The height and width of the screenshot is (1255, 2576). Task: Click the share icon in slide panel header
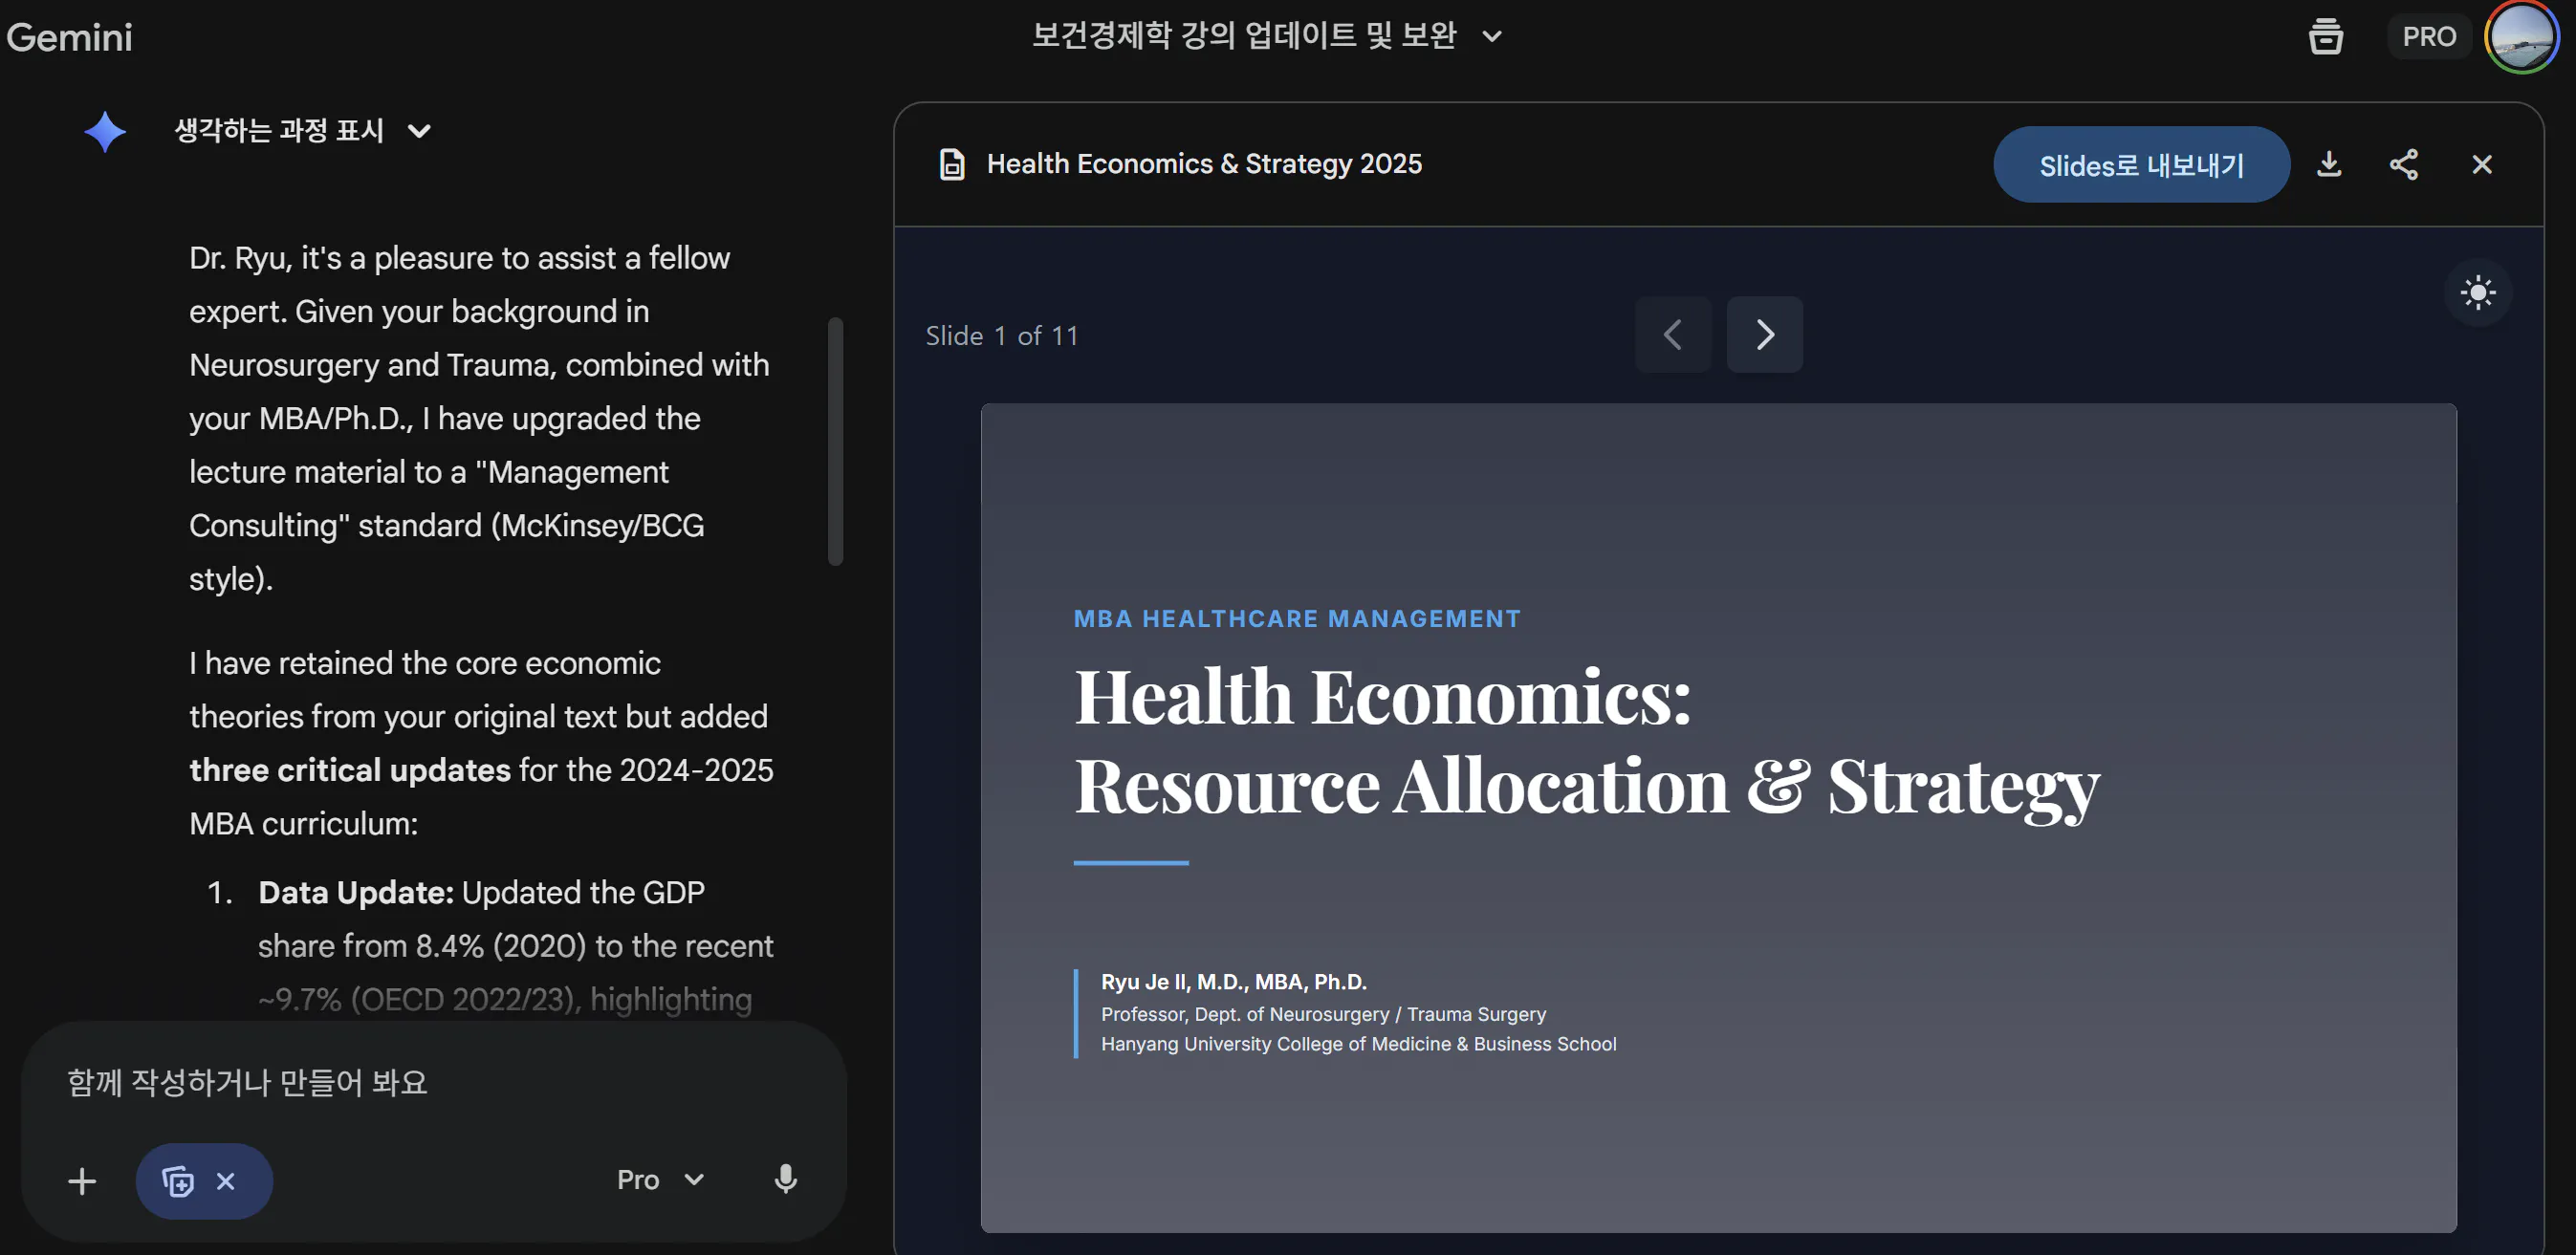(x=2404, y=164)
